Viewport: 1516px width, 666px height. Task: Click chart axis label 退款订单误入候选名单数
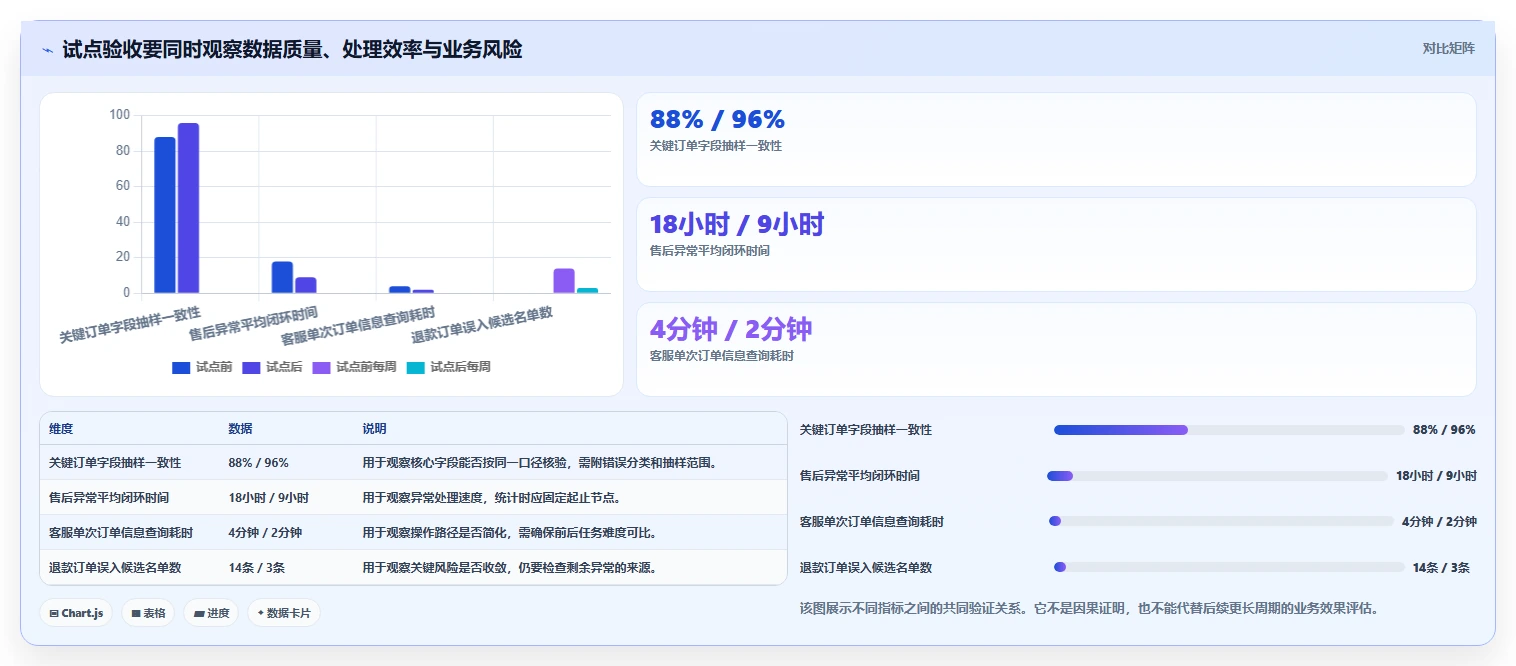tap(482, 326)
